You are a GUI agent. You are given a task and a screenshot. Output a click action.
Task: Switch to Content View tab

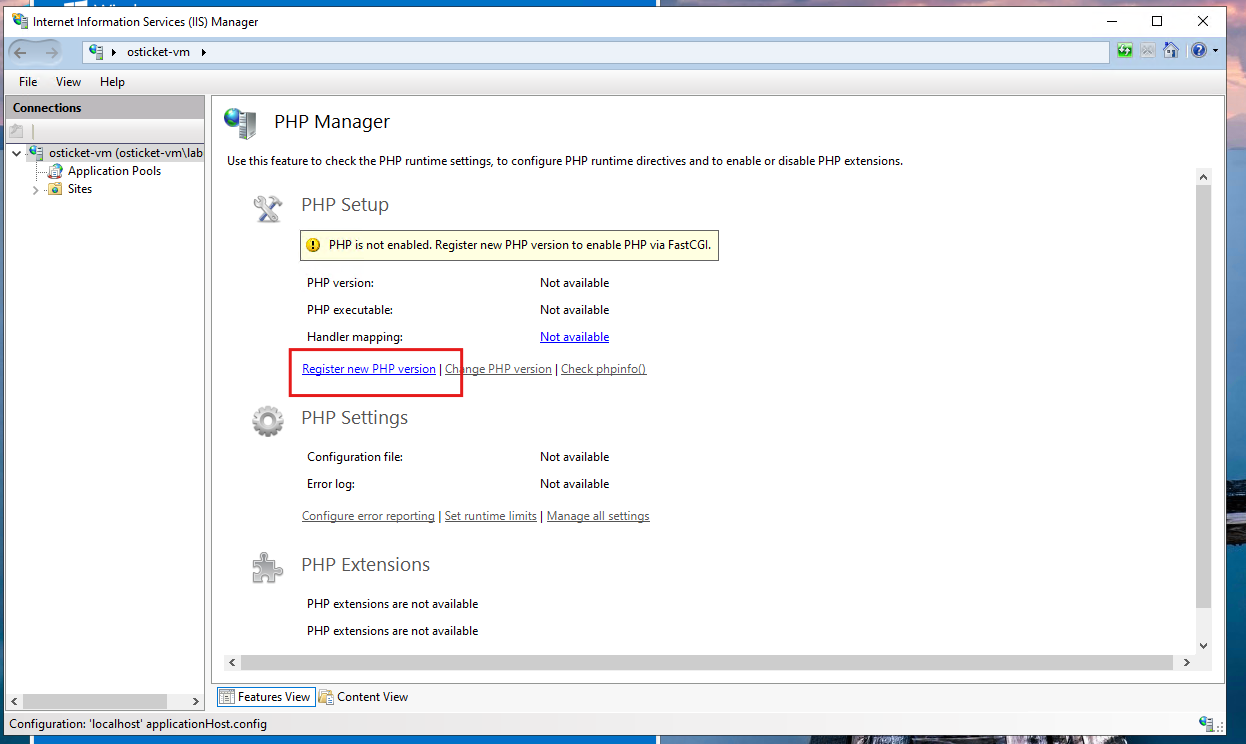point(364,697)
